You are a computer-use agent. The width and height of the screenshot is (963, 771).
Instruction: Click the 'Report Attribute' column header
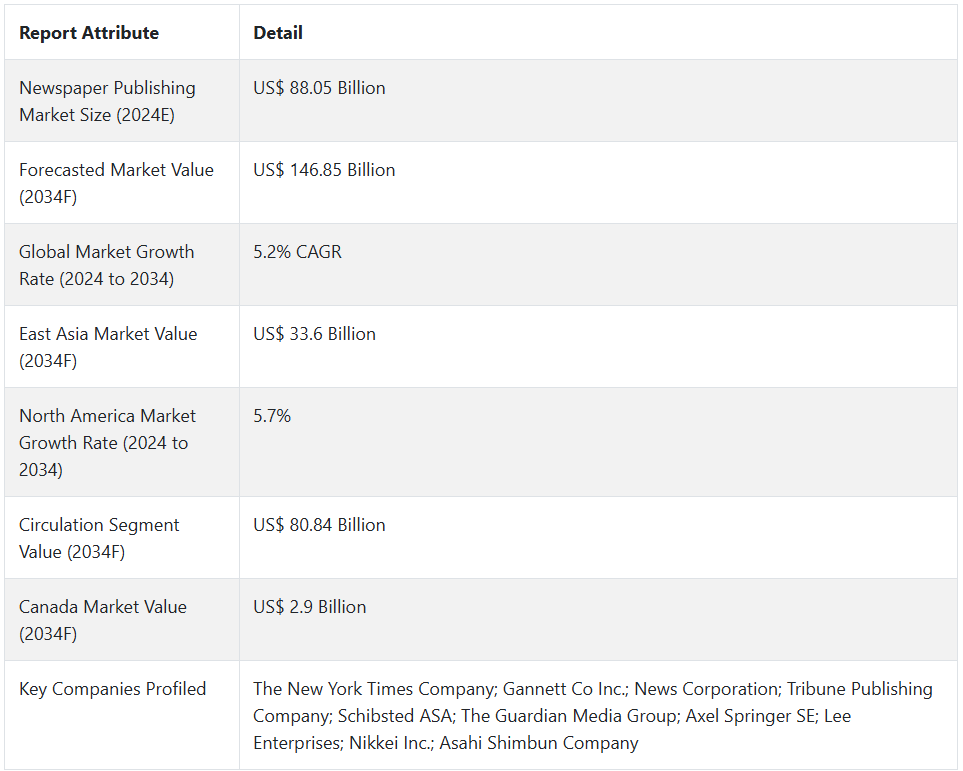[89, 33]
